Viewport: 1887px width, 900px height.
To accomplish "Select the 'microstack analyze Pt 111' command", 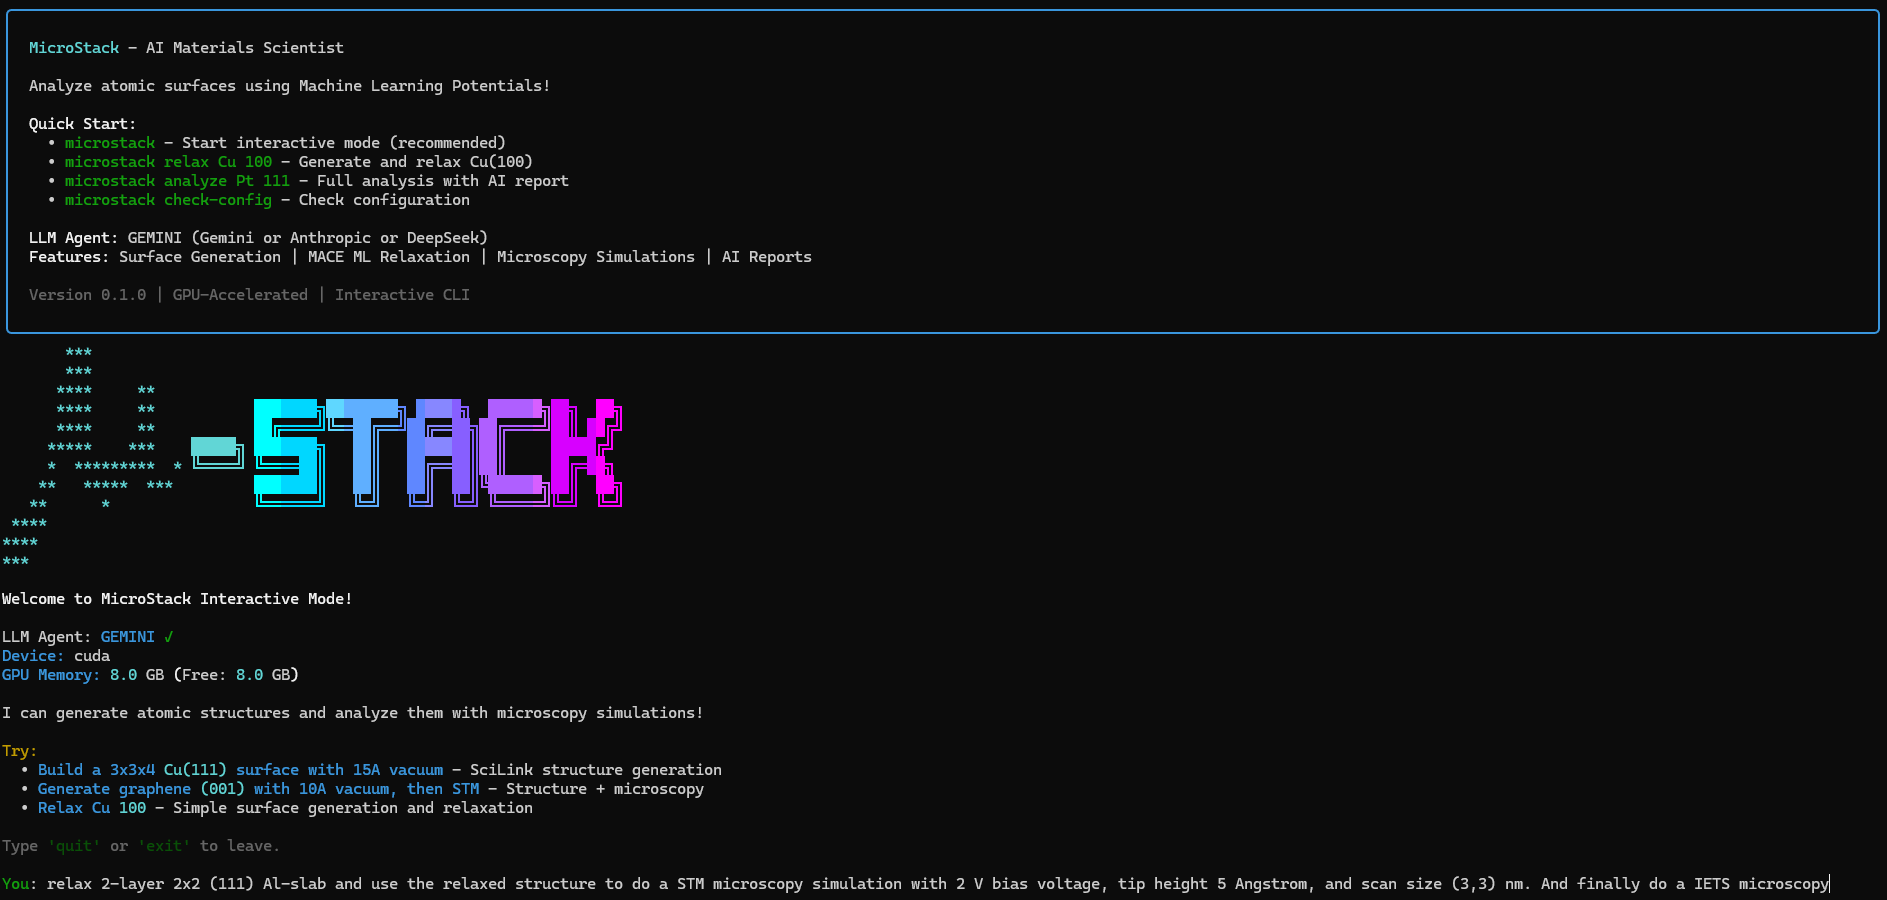I will (x=177, y=181).
